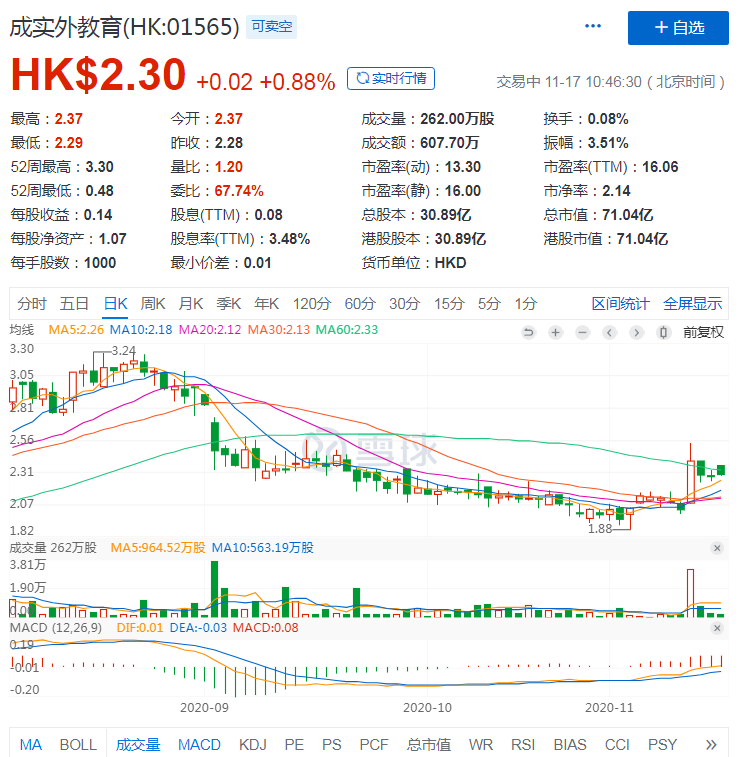Viewport: 738px width, 757px height.
Task: Click the 2020-09 date axis label
Action: tap(204, 708)
